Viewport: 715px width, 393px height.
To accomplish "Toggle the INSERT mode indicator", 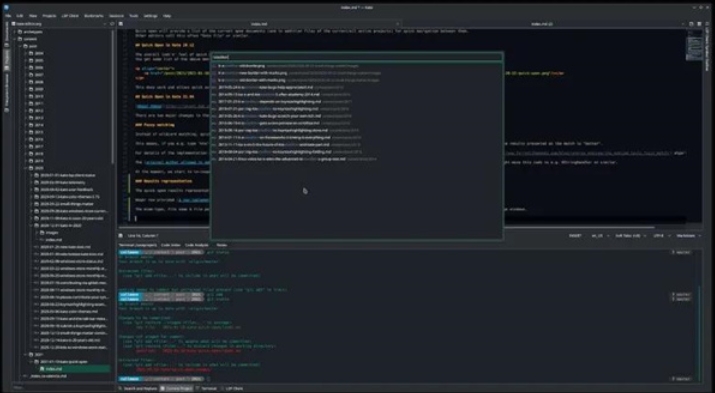I will click(x=575, y=236).
